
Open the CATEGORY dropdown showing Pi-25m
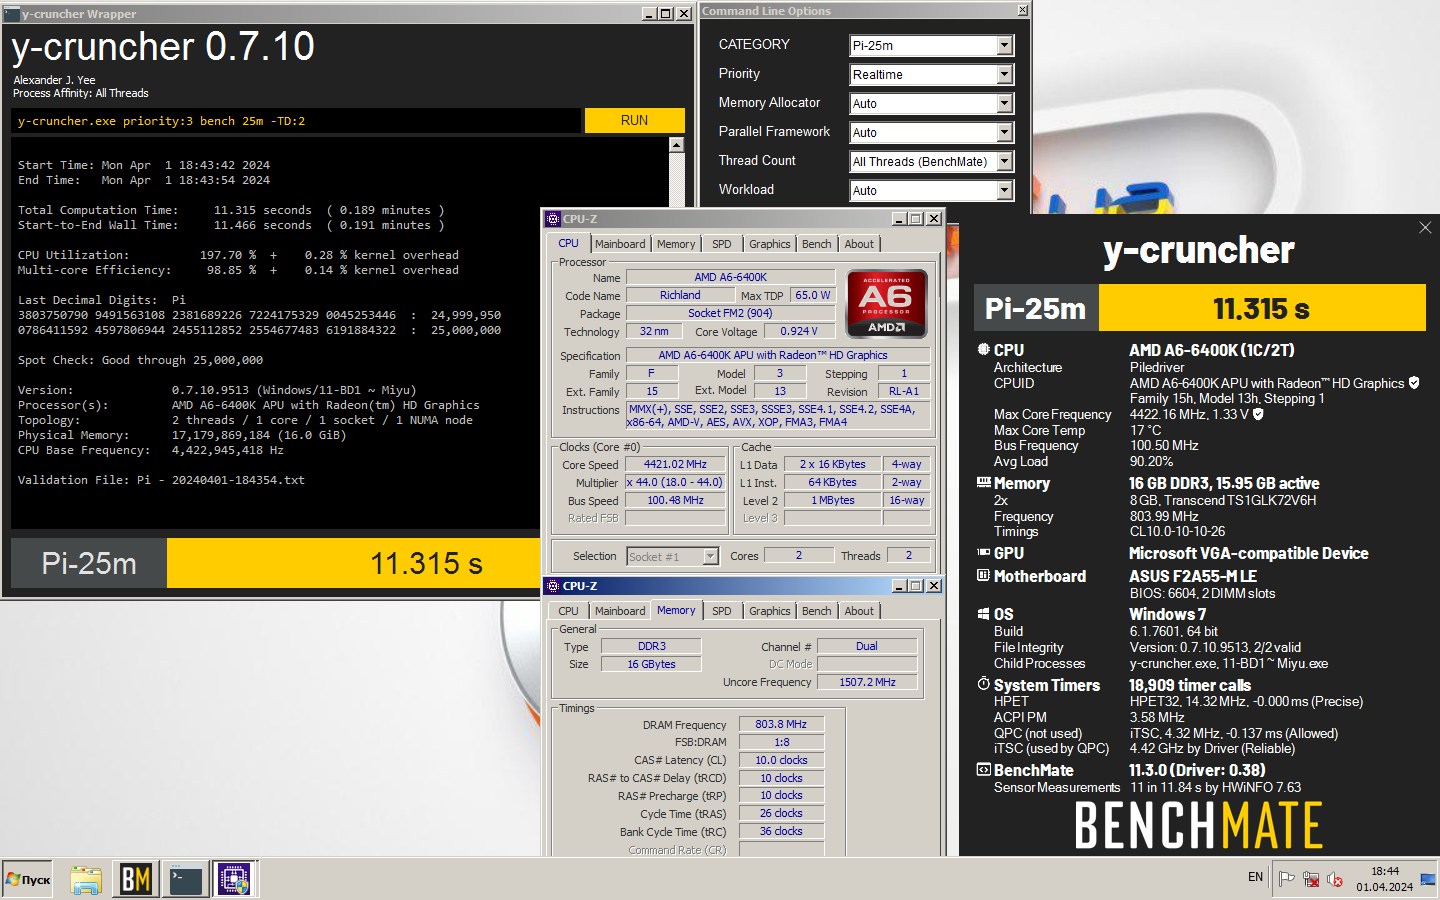click(1005, 45)
